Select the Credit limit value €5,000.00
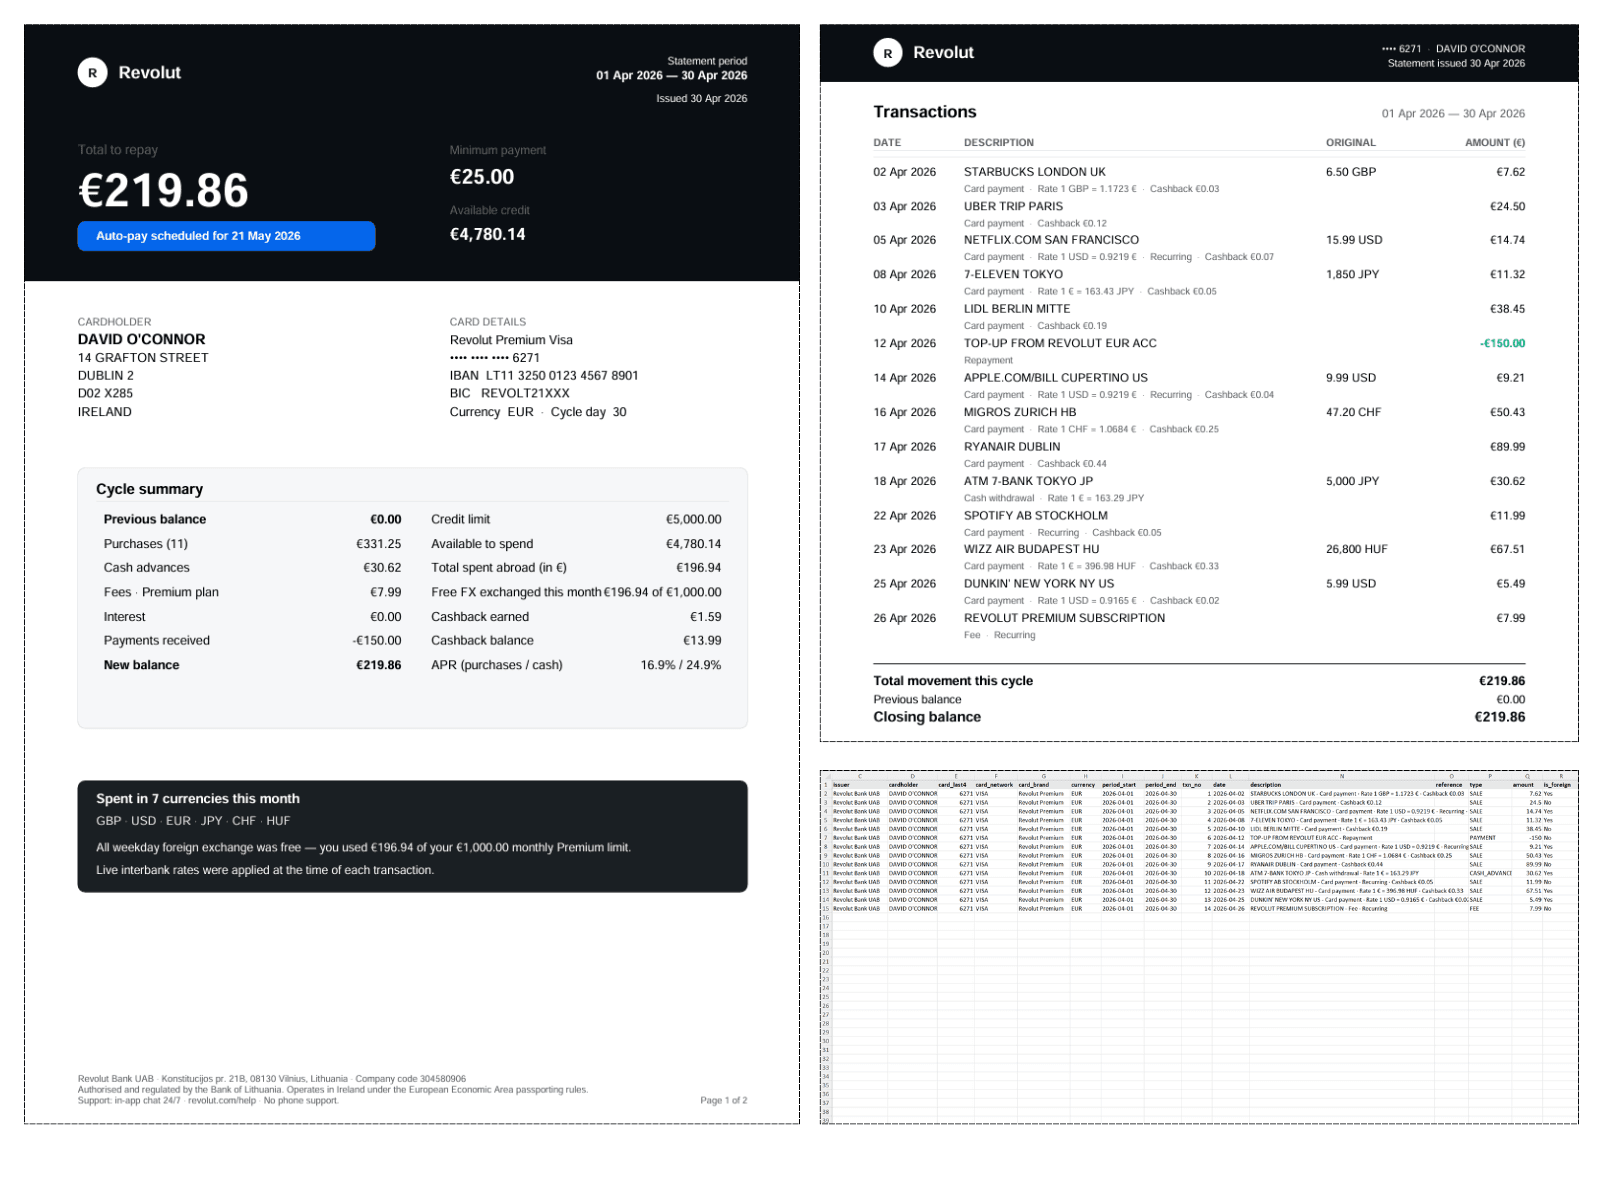Image resolution: width=1600 pixels, height=1200 pixels. click(x=693, y=520)
